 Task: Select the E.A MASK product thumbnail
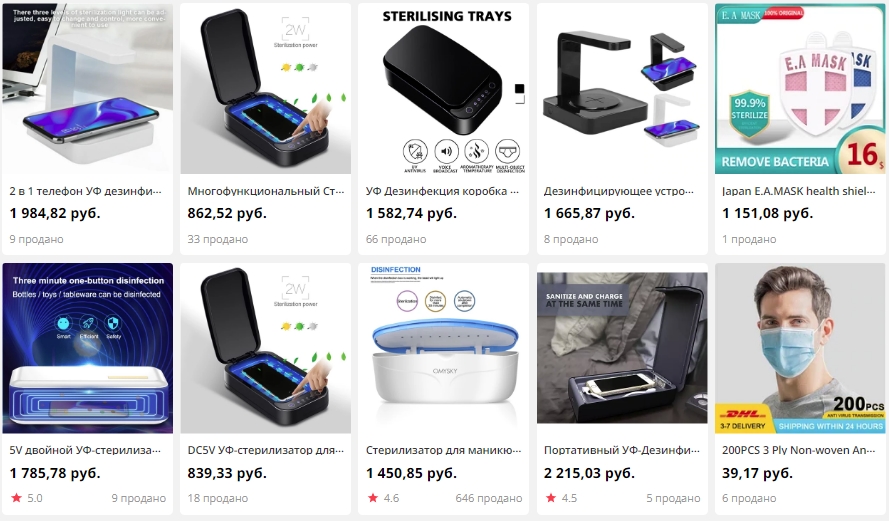pos(800,88)
